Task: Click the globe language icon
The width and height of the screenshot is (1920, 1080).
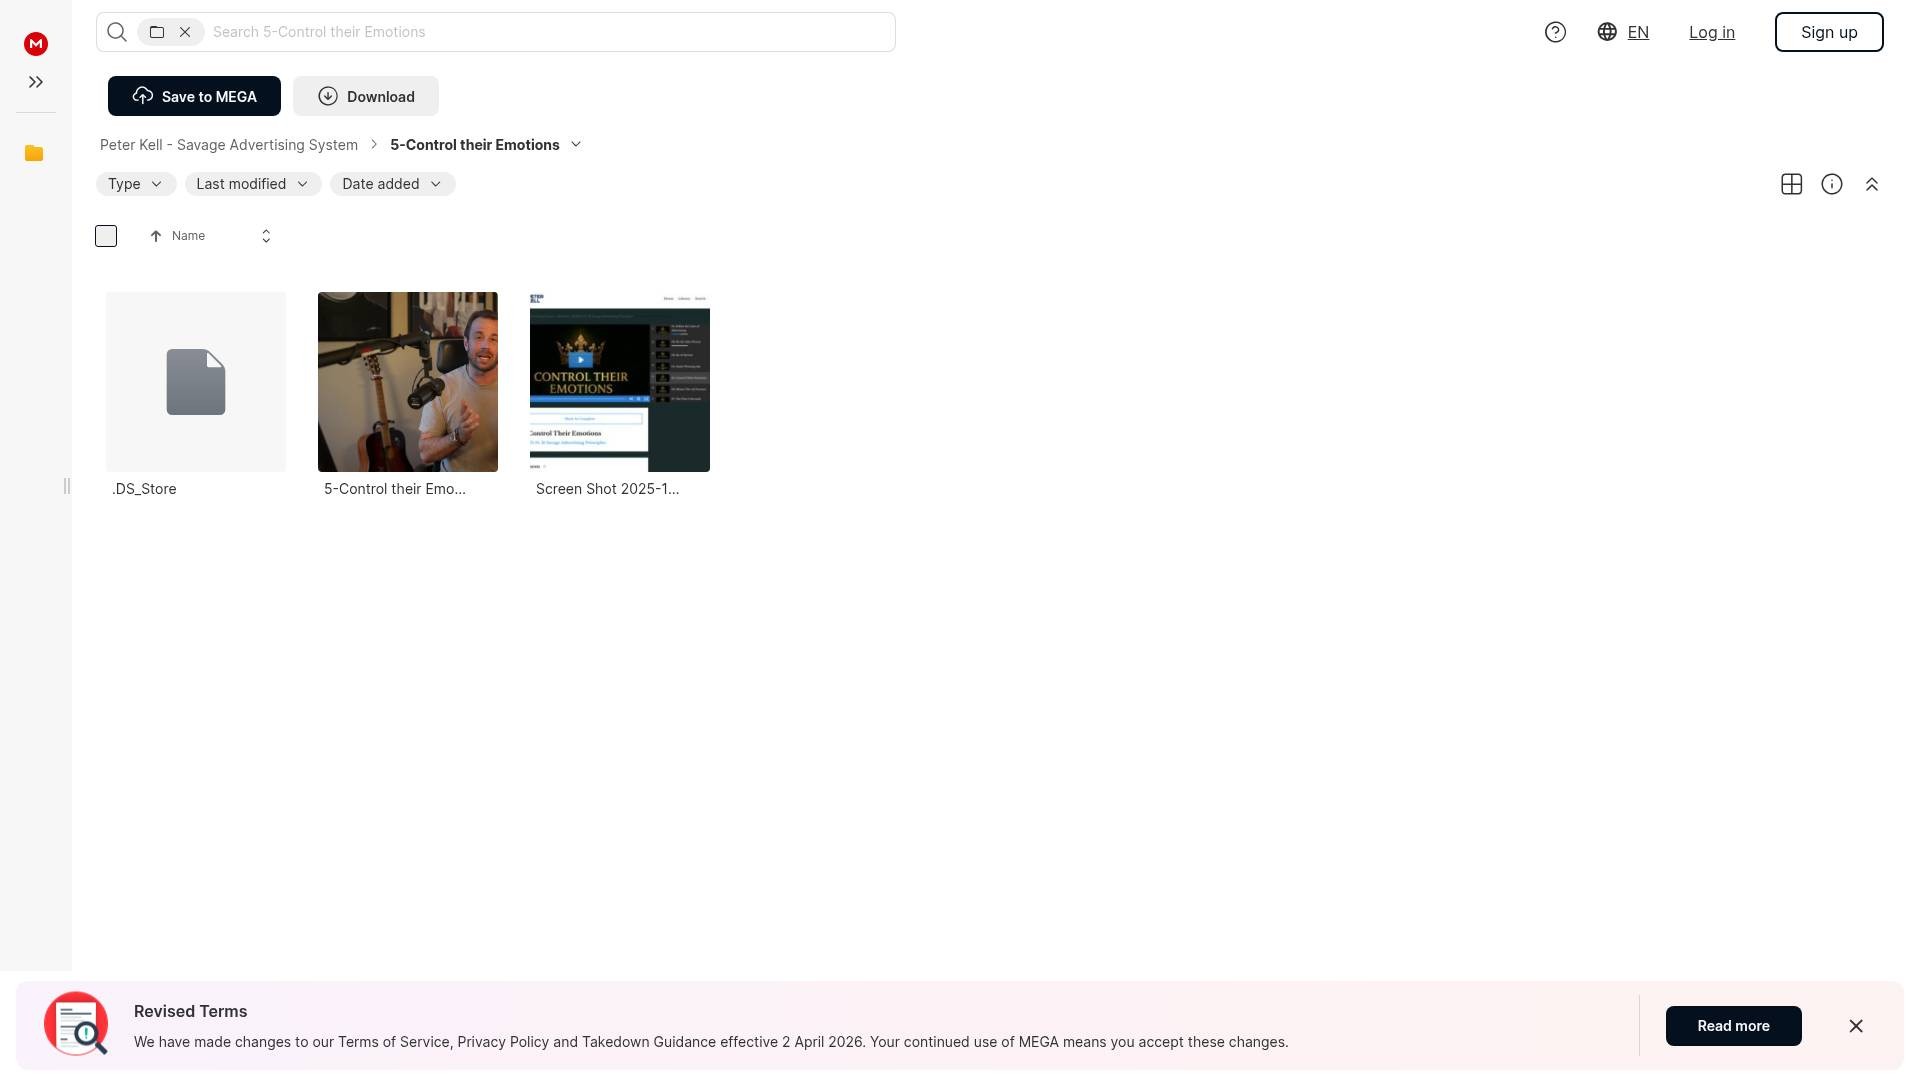Action: pyautogui.click(x=1607, y=32)
